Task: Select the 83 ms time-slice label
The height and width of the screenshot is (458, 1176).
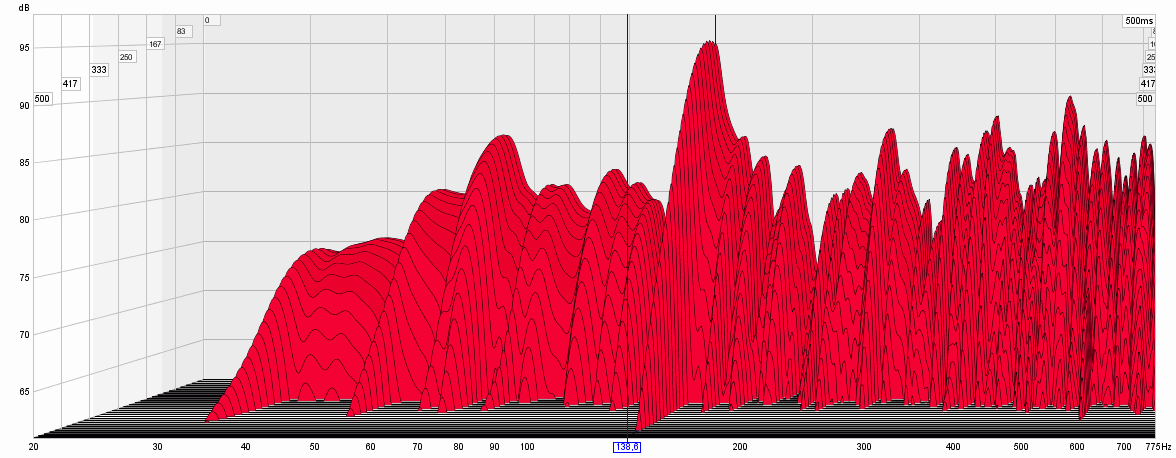Action: pyautogui.click(x=181, y=31)
